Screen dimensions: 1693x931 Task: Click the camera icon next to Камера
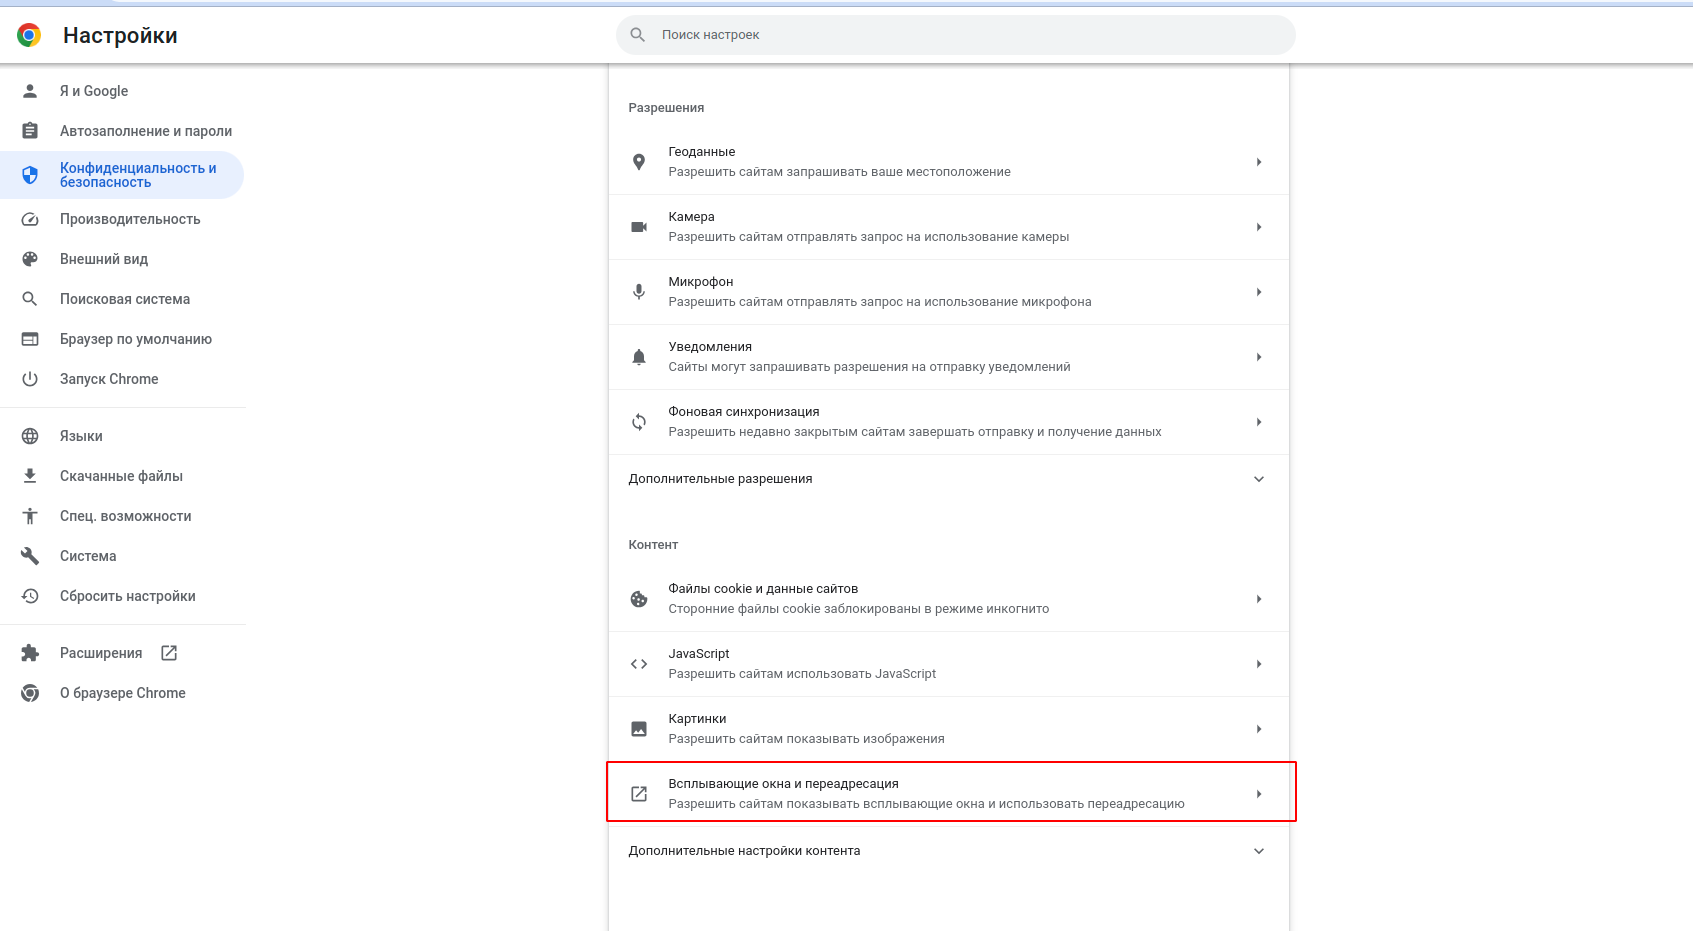(x=639, y=227)
